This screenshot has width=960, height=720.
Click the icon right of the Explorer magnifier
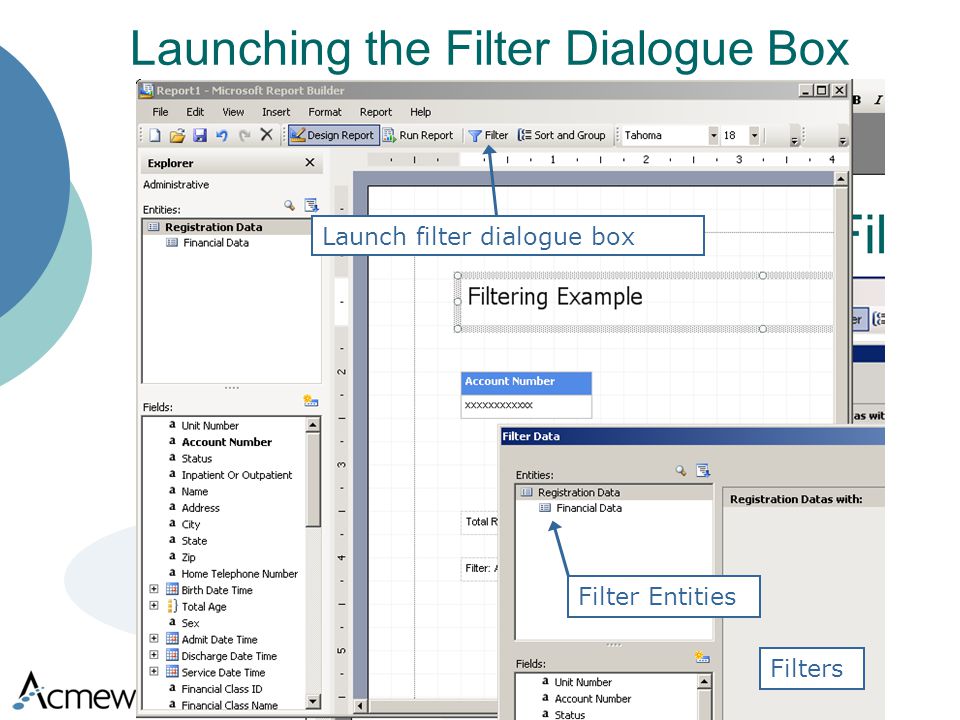(312, 205)
